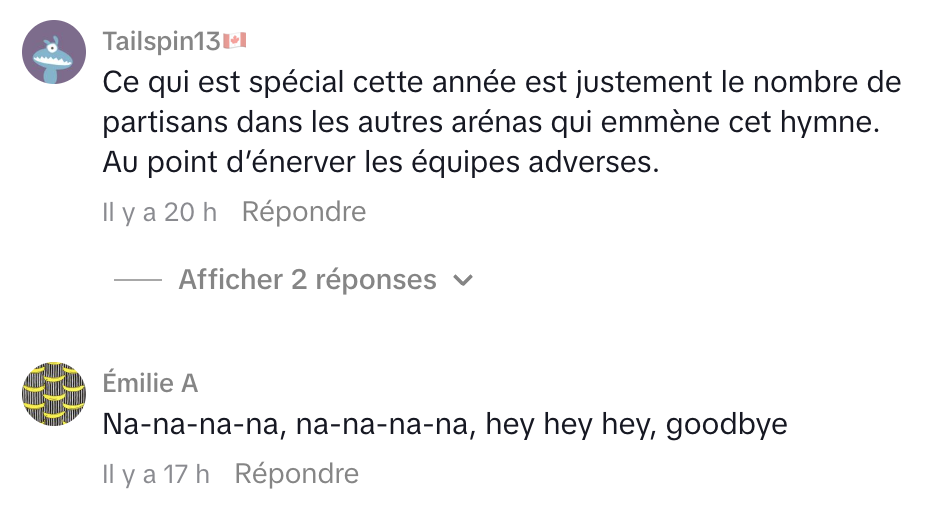This screenshot has width=930, height=518.
Task: Click the "hey hey hey" text
Action: click(571, 425)
